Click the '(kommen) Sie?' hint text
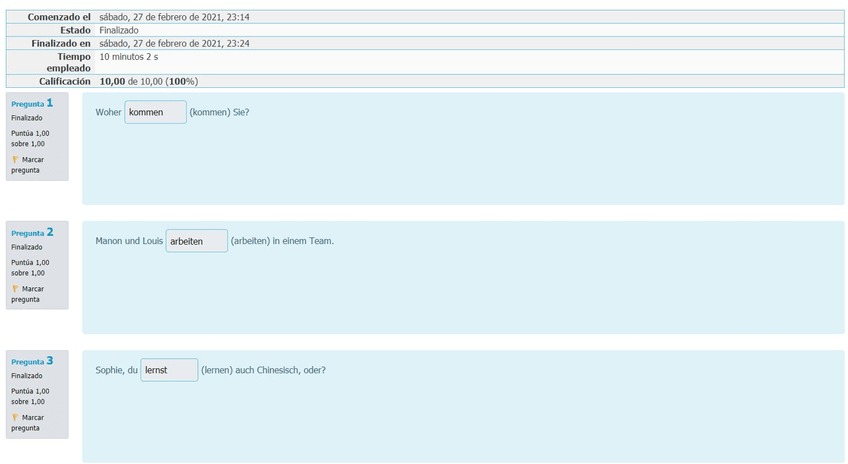The image size is (848, 464). coord(219,112)
